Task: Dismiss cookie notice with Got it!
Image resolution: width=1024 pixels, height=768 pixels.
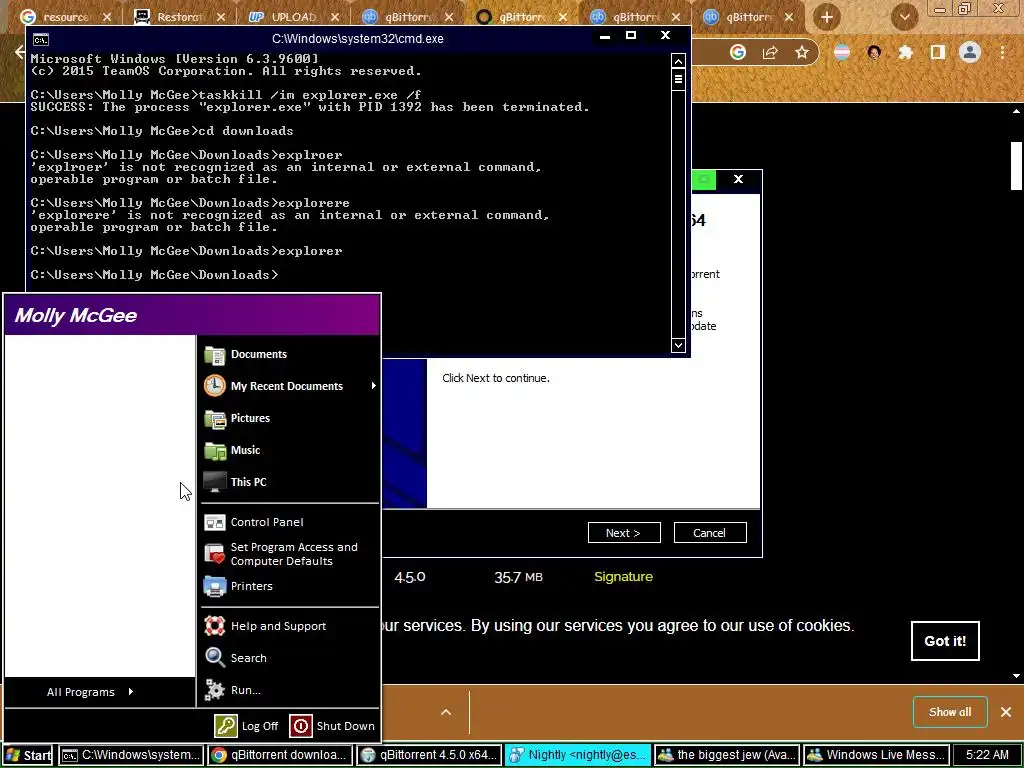Action: (x=945, y=641)
